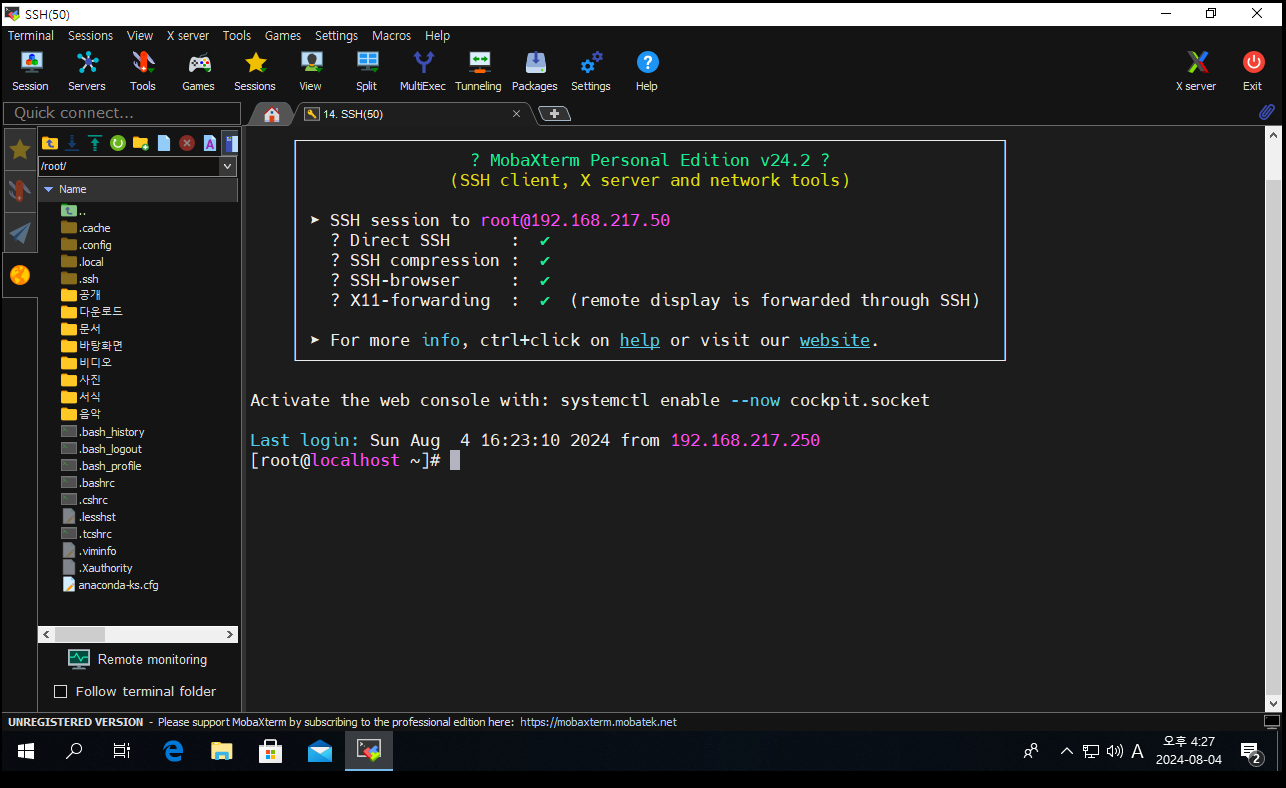Go to parent folder icon in SFTP toolbar
Image resolution: width=1286 pixels, height=788 pixels.
(49, 143)
